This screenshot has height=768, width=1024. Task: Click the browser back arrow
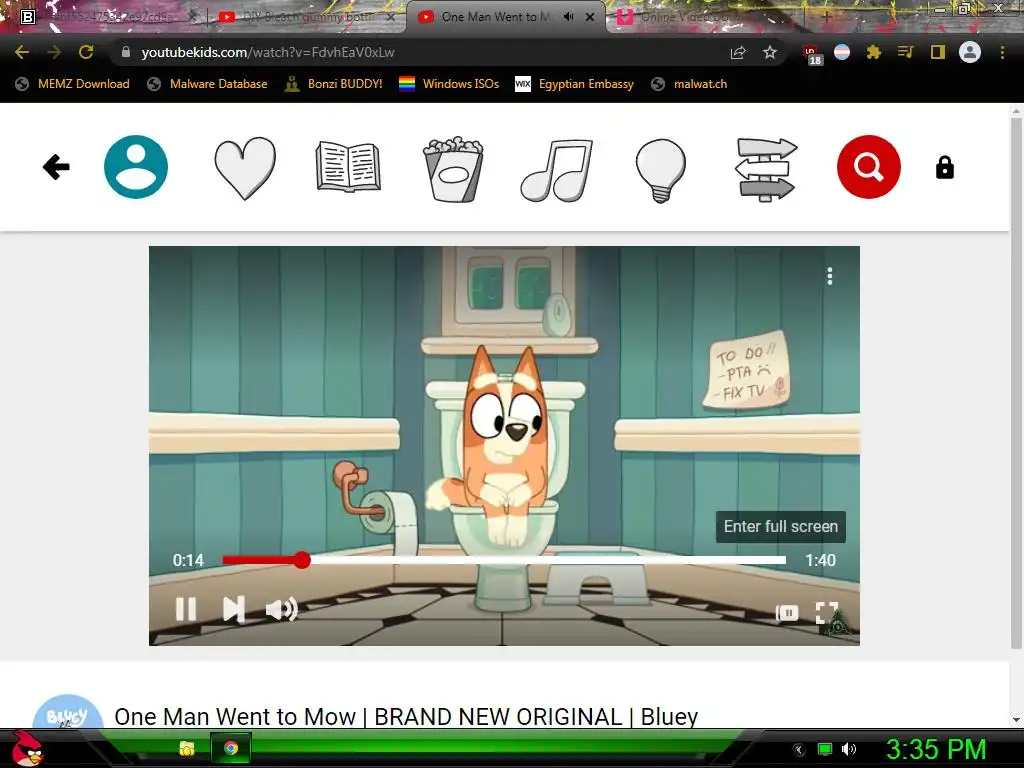[x=22, y=52]
